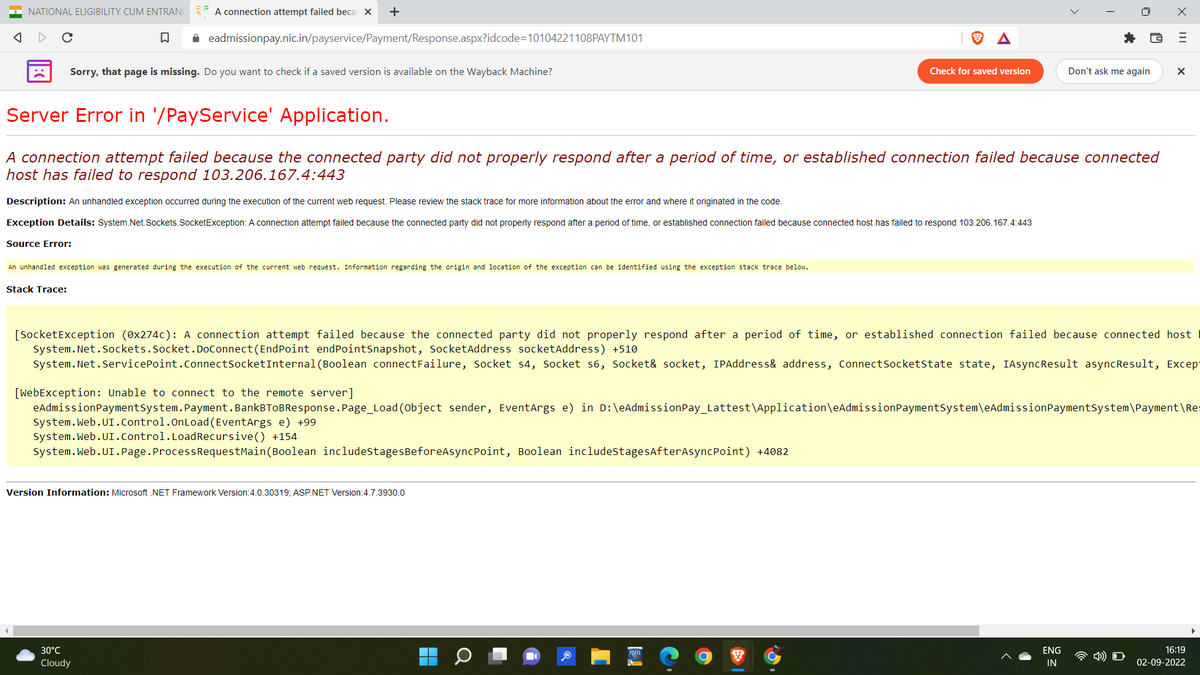Click the 'Sorry, that page is missing.' text

point(134,72)
